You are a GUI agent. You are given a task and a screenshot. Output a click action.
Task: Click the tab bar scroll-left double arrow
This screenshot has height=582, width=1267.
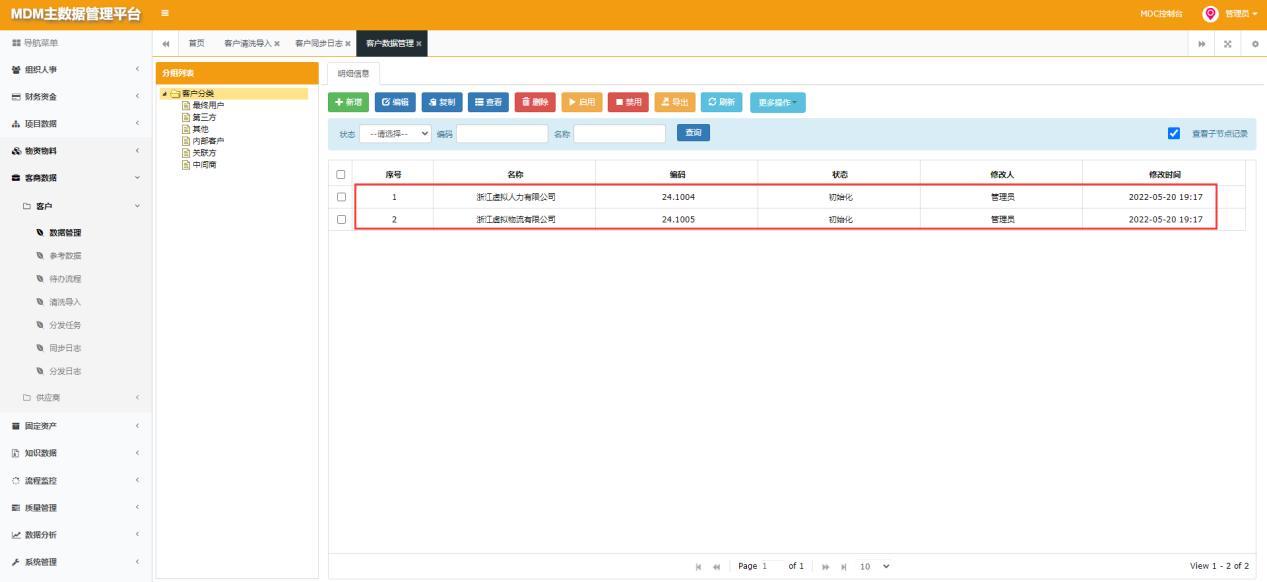[167, 43]
